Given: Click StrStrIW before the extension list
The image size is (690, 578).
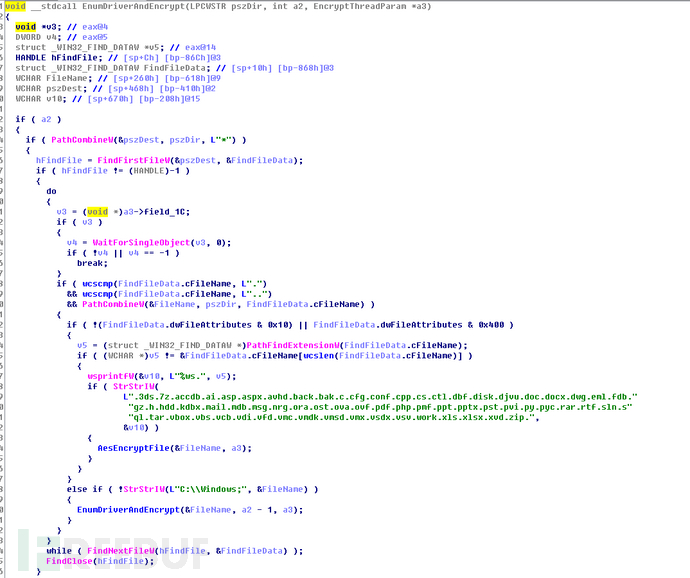Looking at the screenshot, I should [133, 387].
